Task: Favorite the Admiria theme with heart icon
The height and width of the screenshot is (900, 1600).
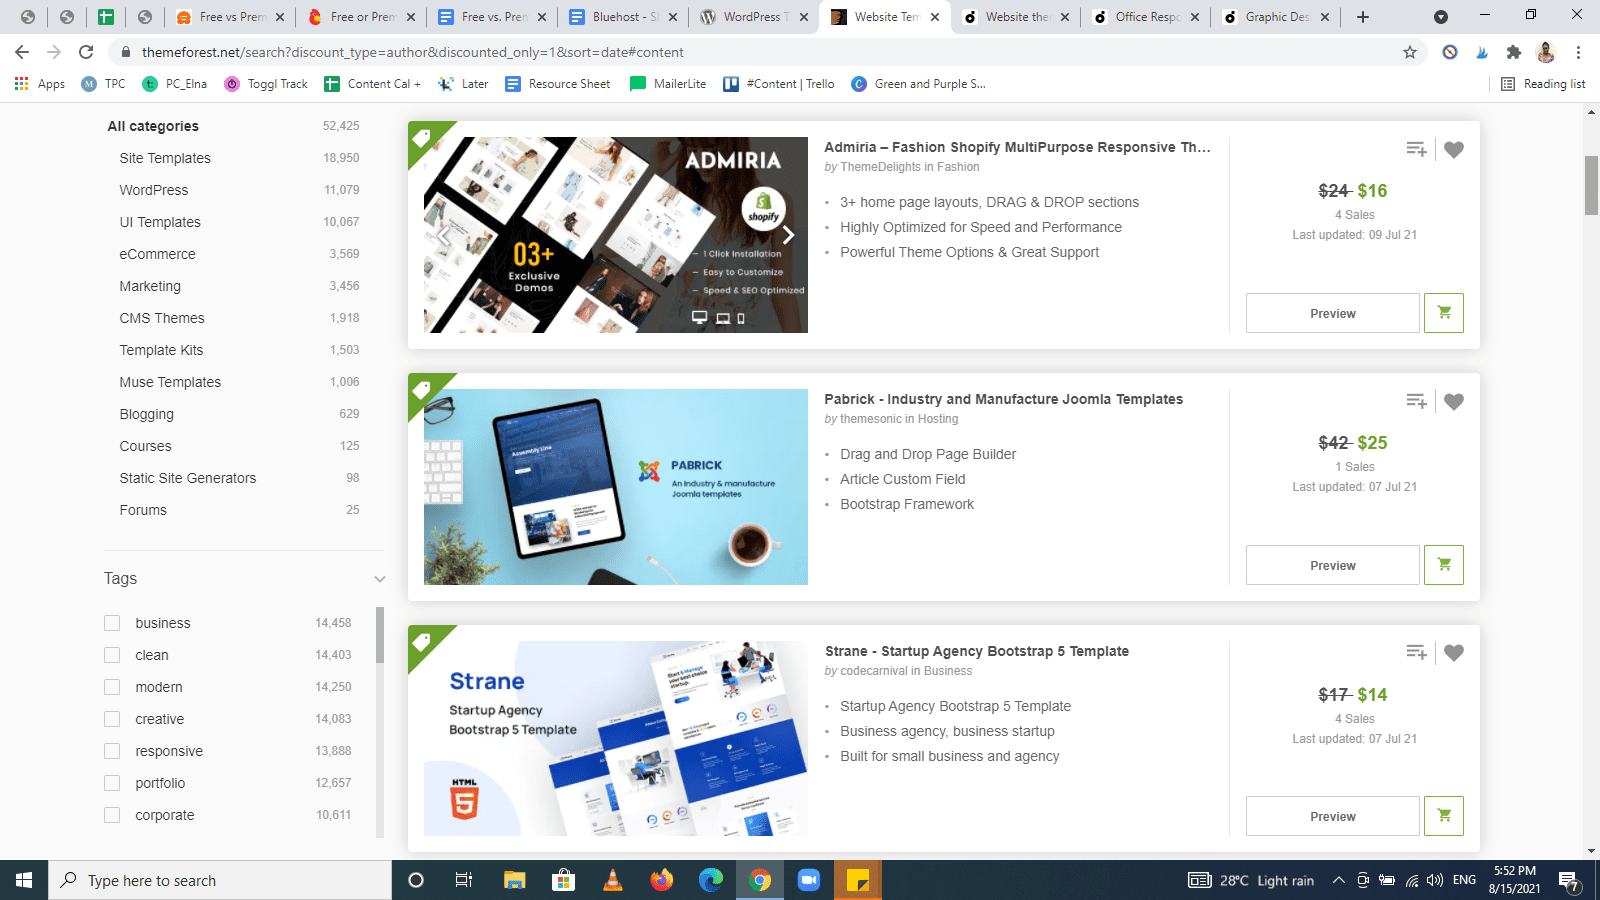Action: point(1454,149)
